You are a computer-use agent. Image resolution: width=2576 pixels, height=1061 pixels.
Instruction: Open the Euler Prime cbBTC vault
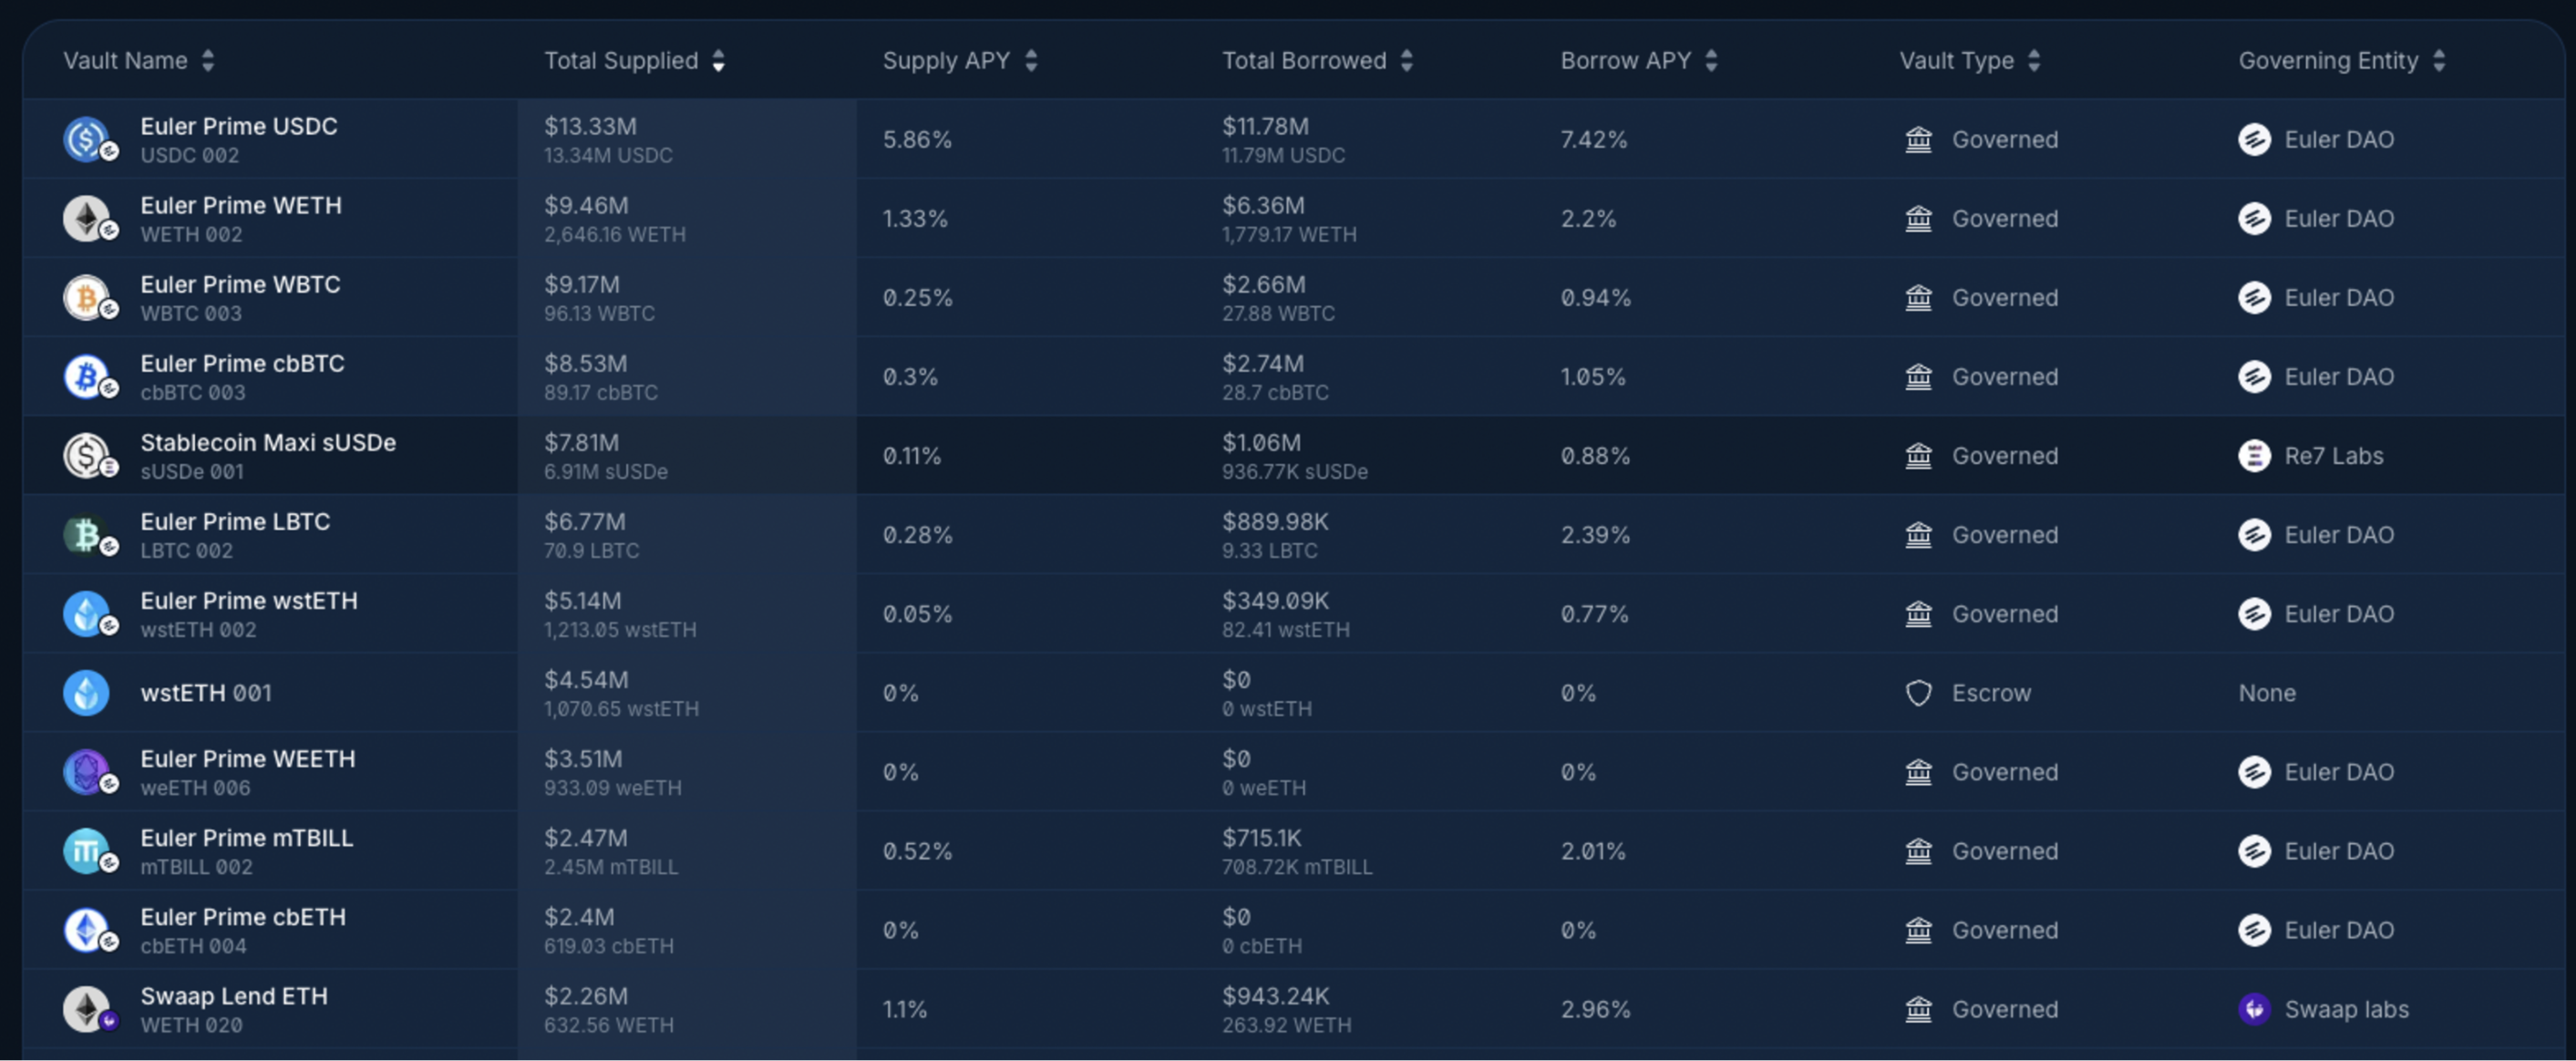point(242,363)
